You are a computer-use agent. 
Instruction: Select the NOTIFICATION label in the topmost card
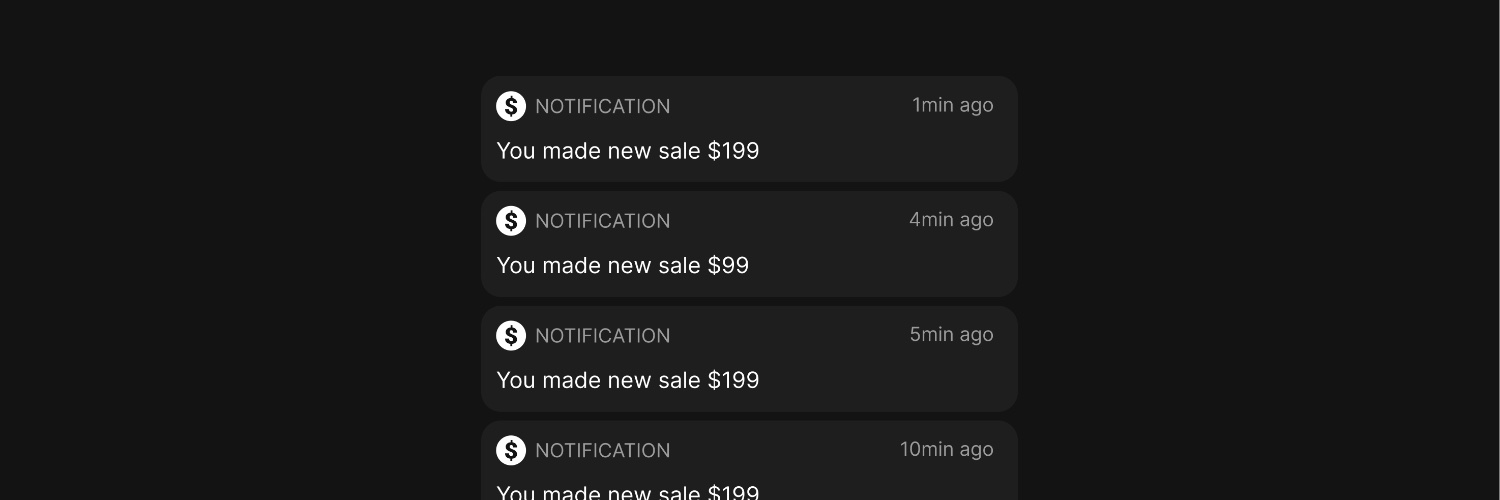[x=603, y=106]
